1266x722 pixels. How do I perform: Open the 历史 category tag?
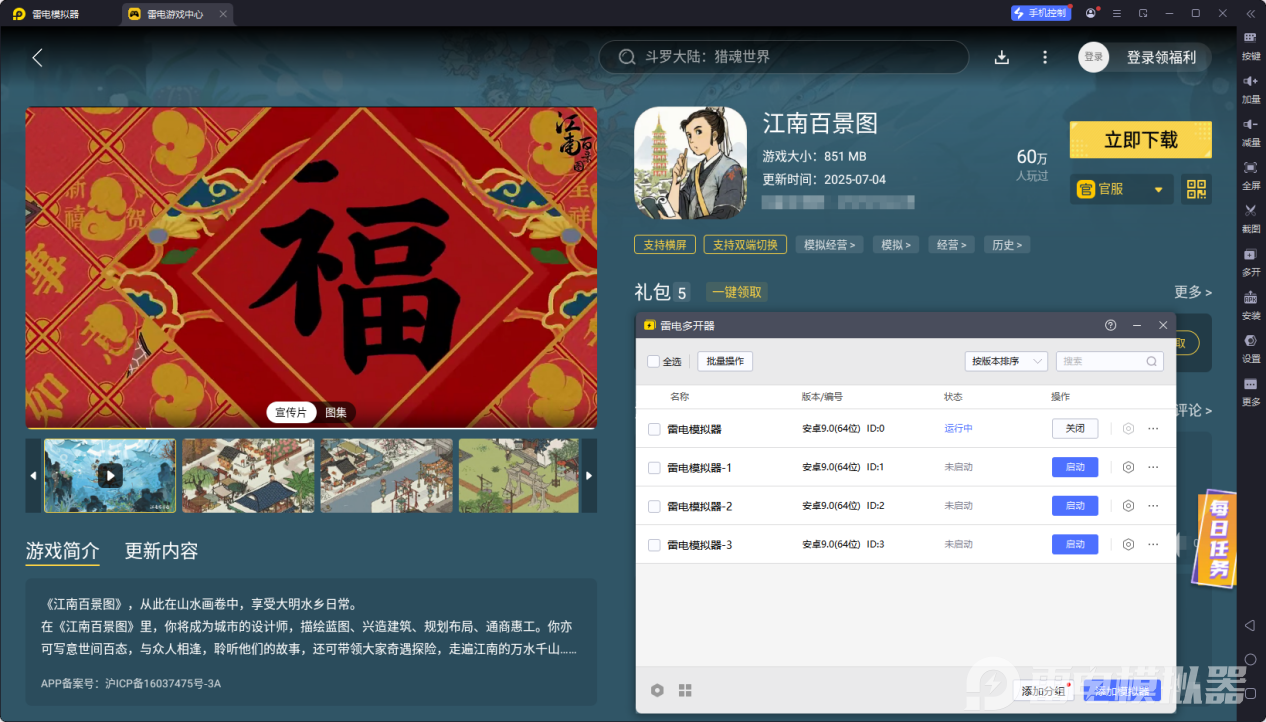1005,245
